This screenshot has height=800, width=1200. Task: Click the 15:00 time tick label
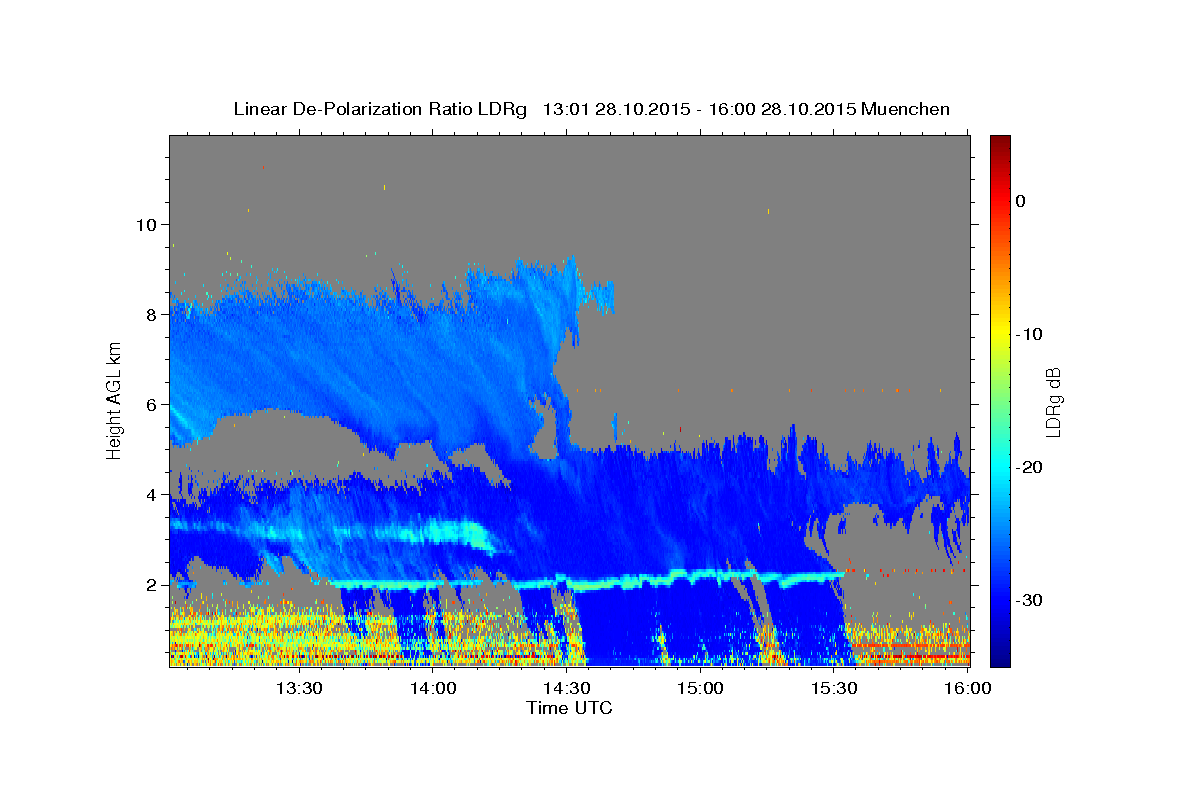[700, 688]
